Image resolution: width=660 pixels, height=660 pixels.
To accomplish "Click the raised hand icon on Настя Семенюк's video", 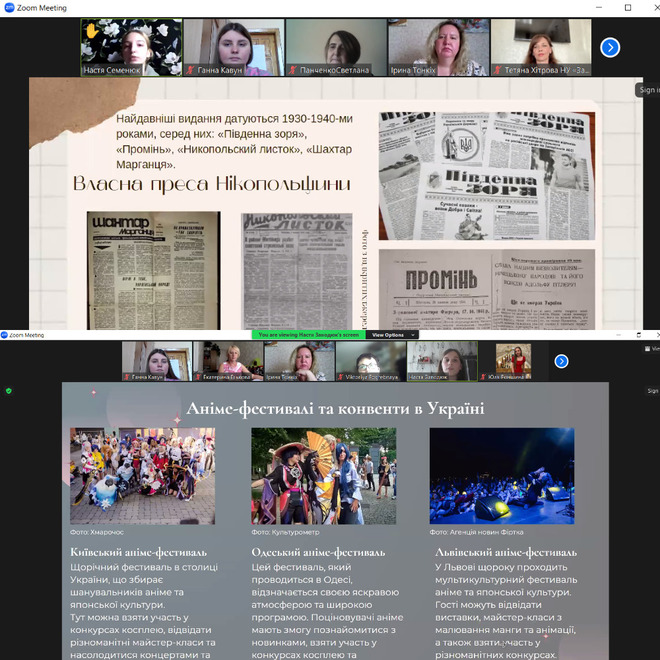I will click(x=92, y=31).
